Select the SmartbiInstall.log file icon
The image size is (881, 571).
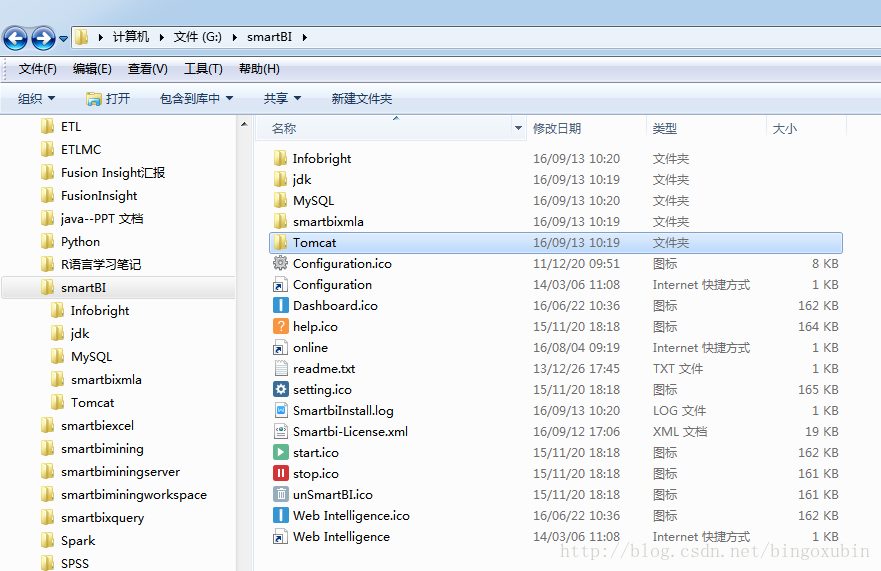coord(280,411)
